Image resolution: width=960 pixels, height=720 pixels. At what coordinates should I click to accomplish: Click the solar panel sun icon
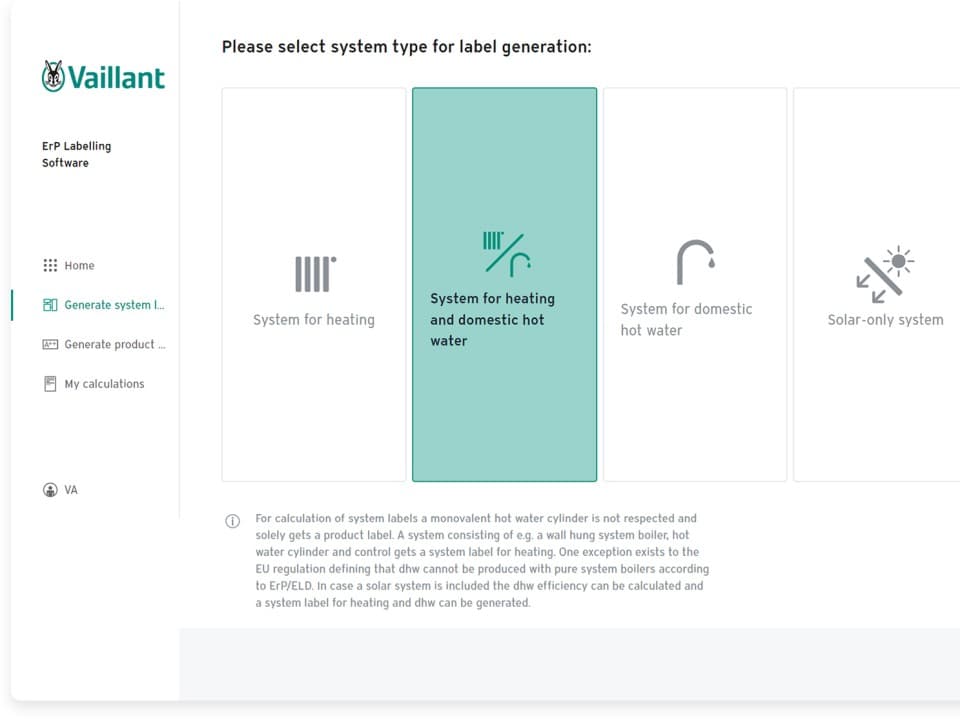point(885,273)
